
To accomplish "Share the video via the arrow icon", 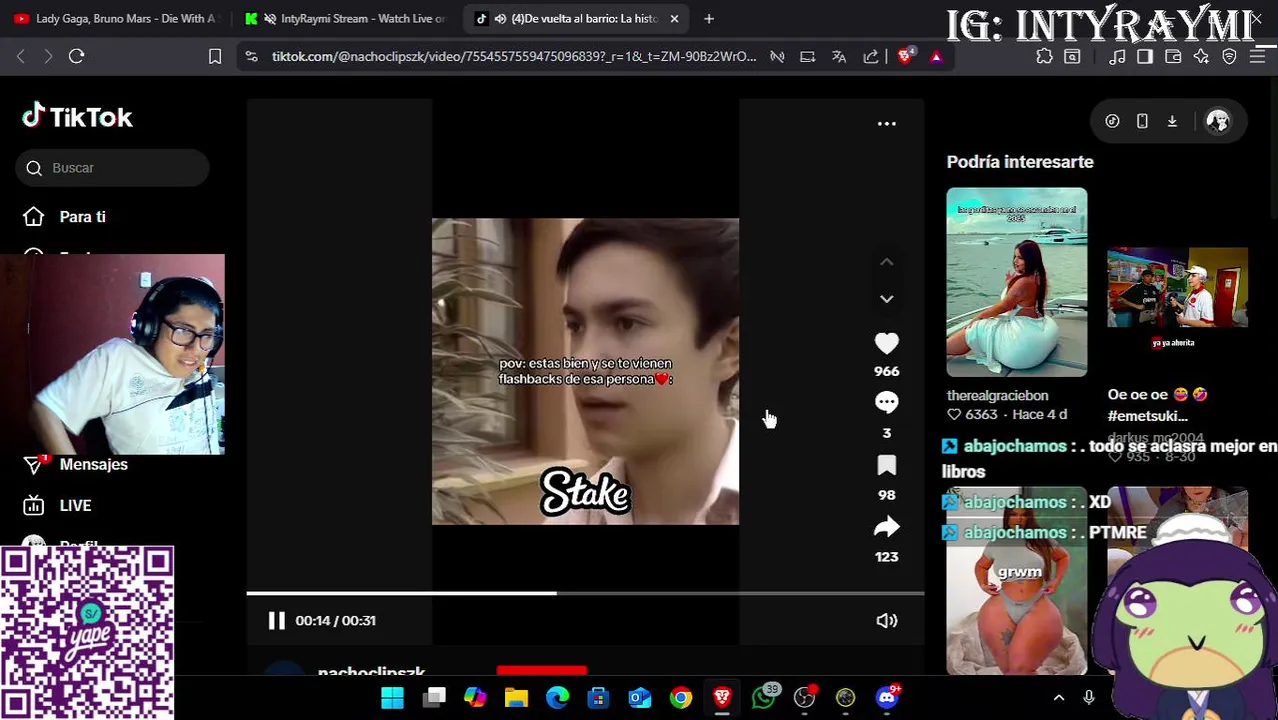I will click(x=886, y=527).
